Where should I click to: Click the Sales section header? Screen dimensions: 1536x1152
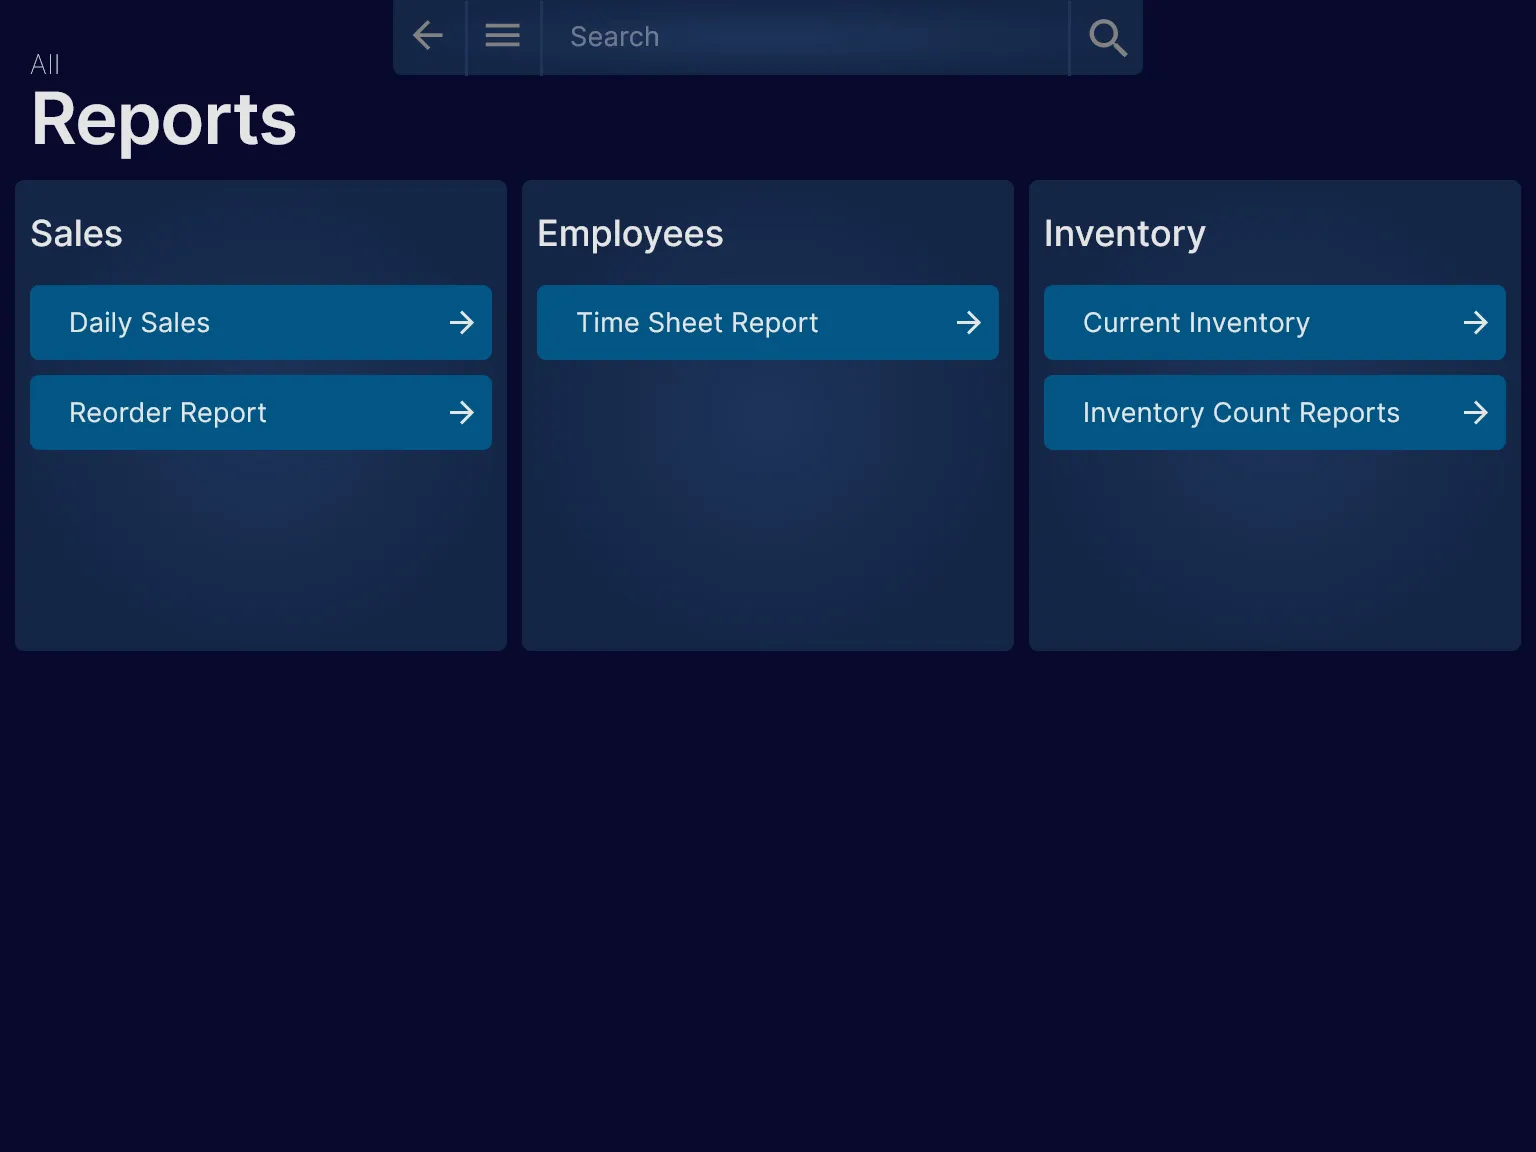[x=76, y=233]
